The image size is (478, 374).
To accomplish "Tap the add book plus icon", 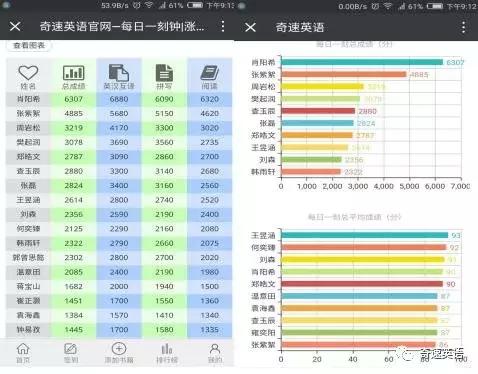I will click(119, 349).
